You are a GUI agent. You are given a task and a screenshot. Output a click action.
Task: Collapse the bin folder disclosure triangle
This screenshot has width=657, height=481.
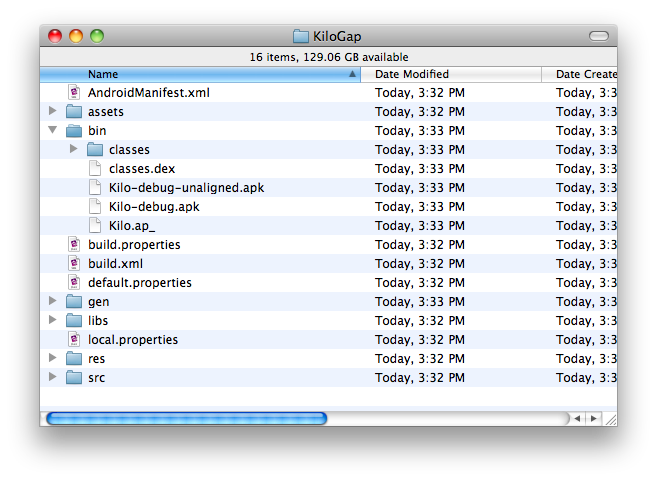[53, 130]
